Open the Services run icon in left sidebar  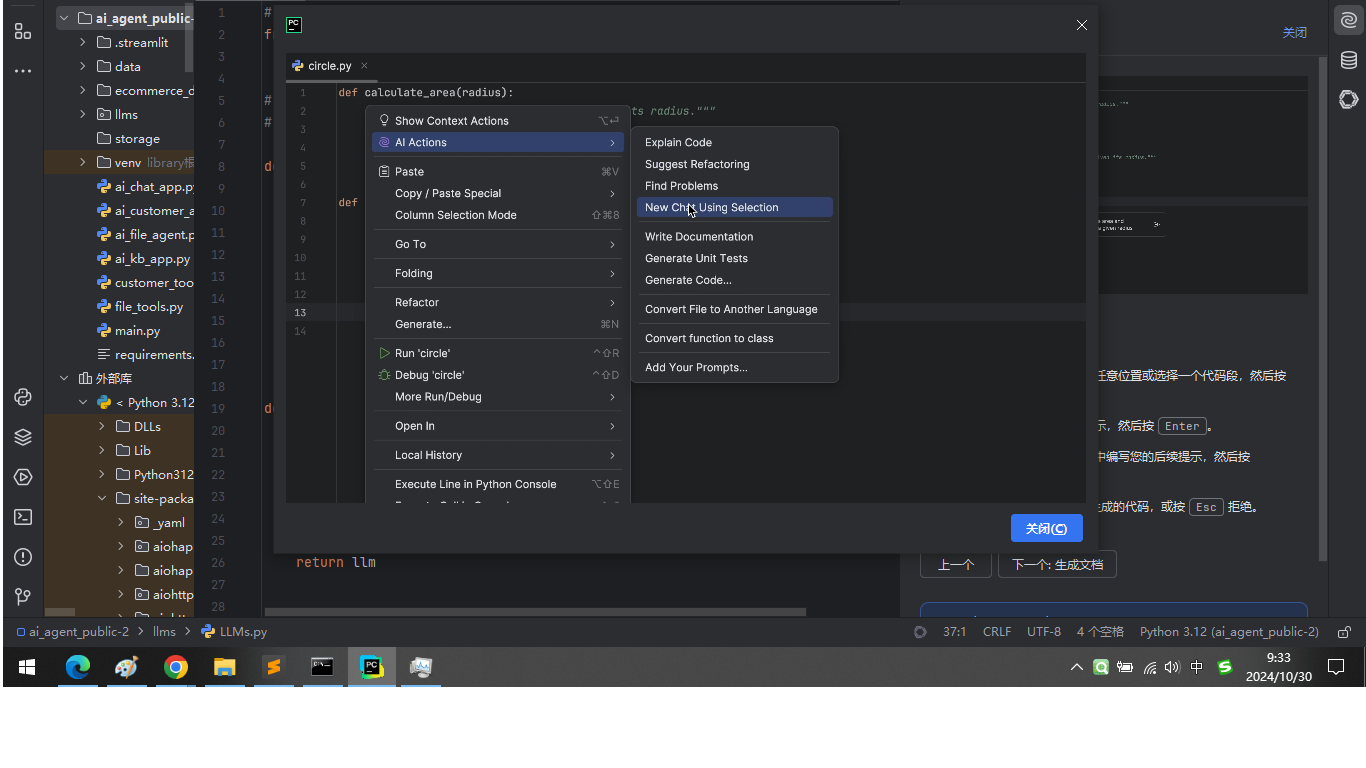23,477
